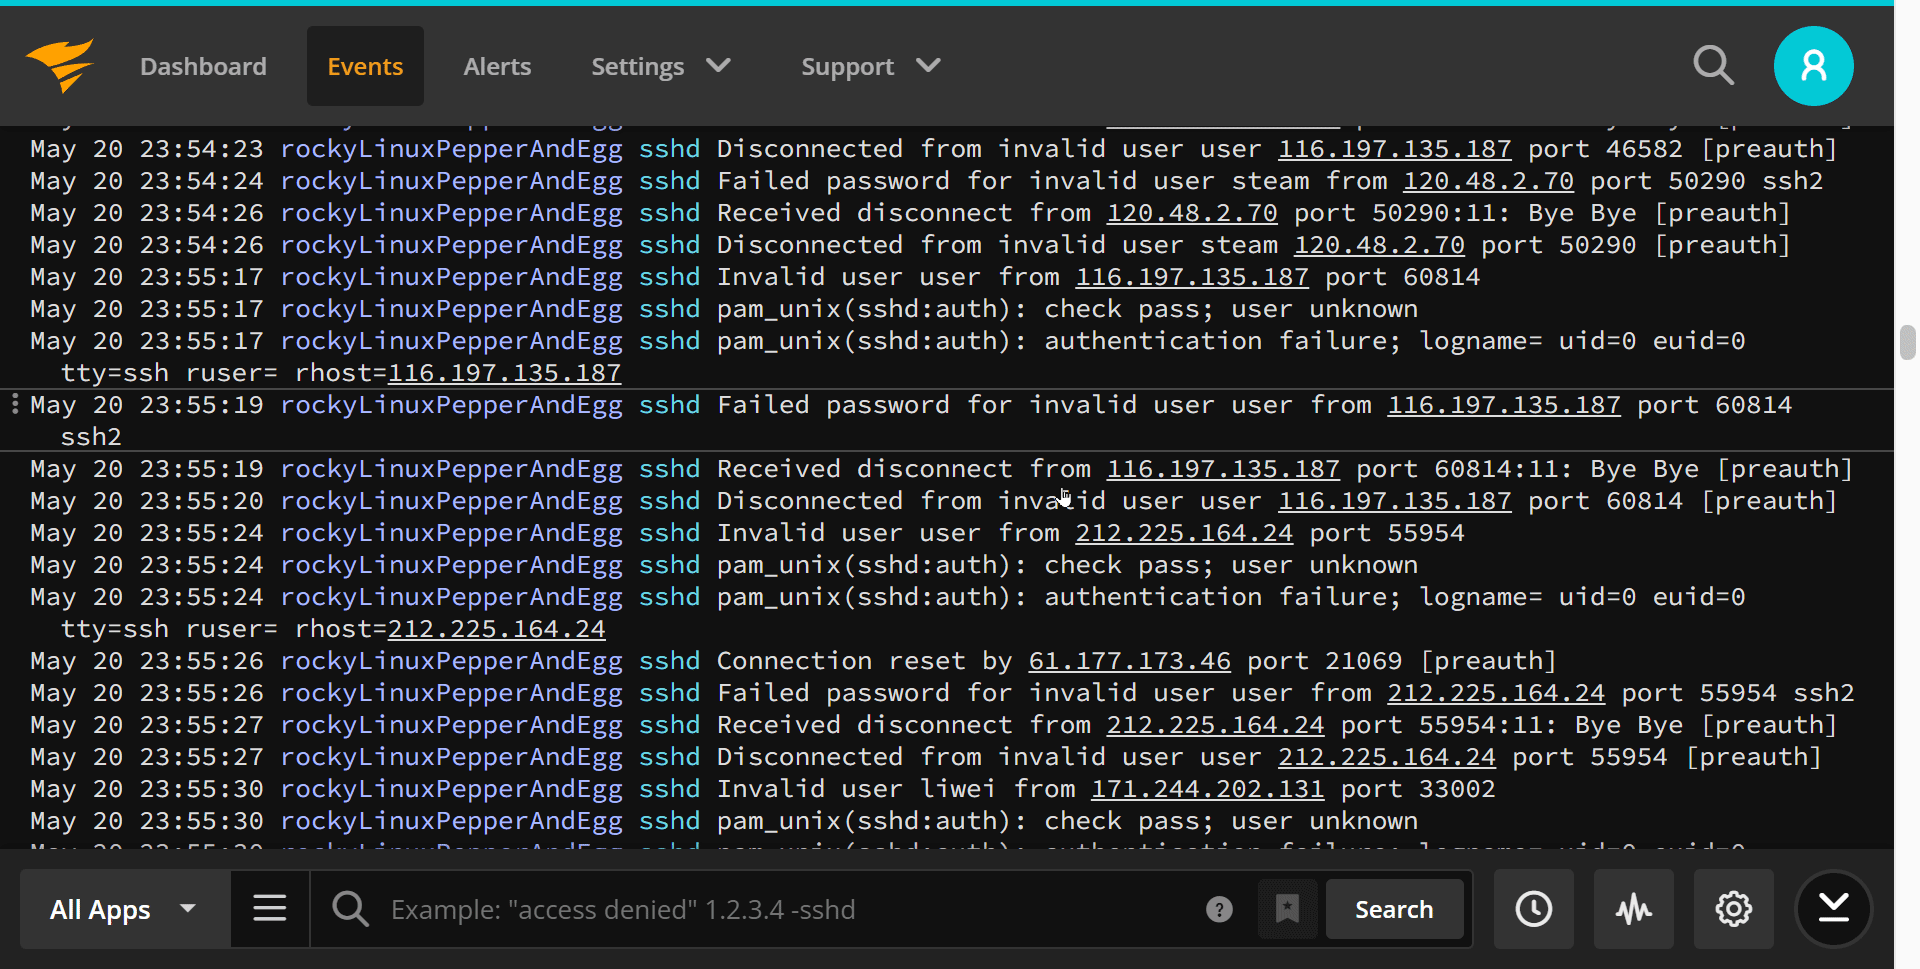Click IP in 23:55:27 Received disconnect row
This screenshot has height=969, width=1920.
(1215, 725)
